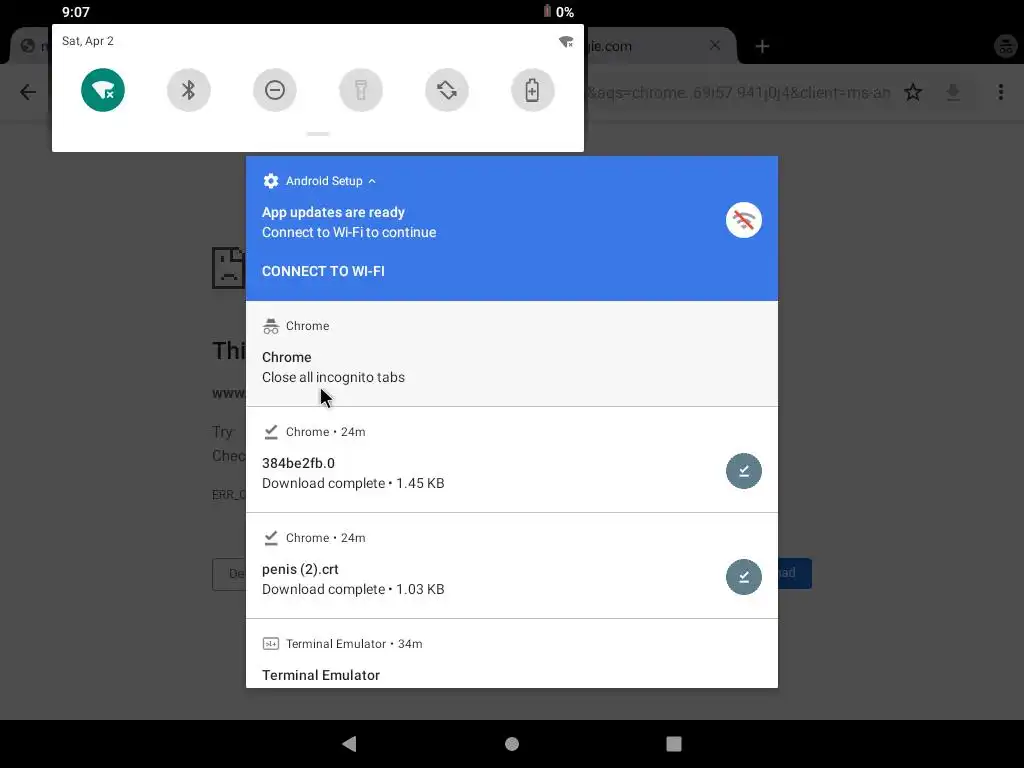Toggle battery saver quick setting
The image size is (1024, 768).
coord(533,90)
